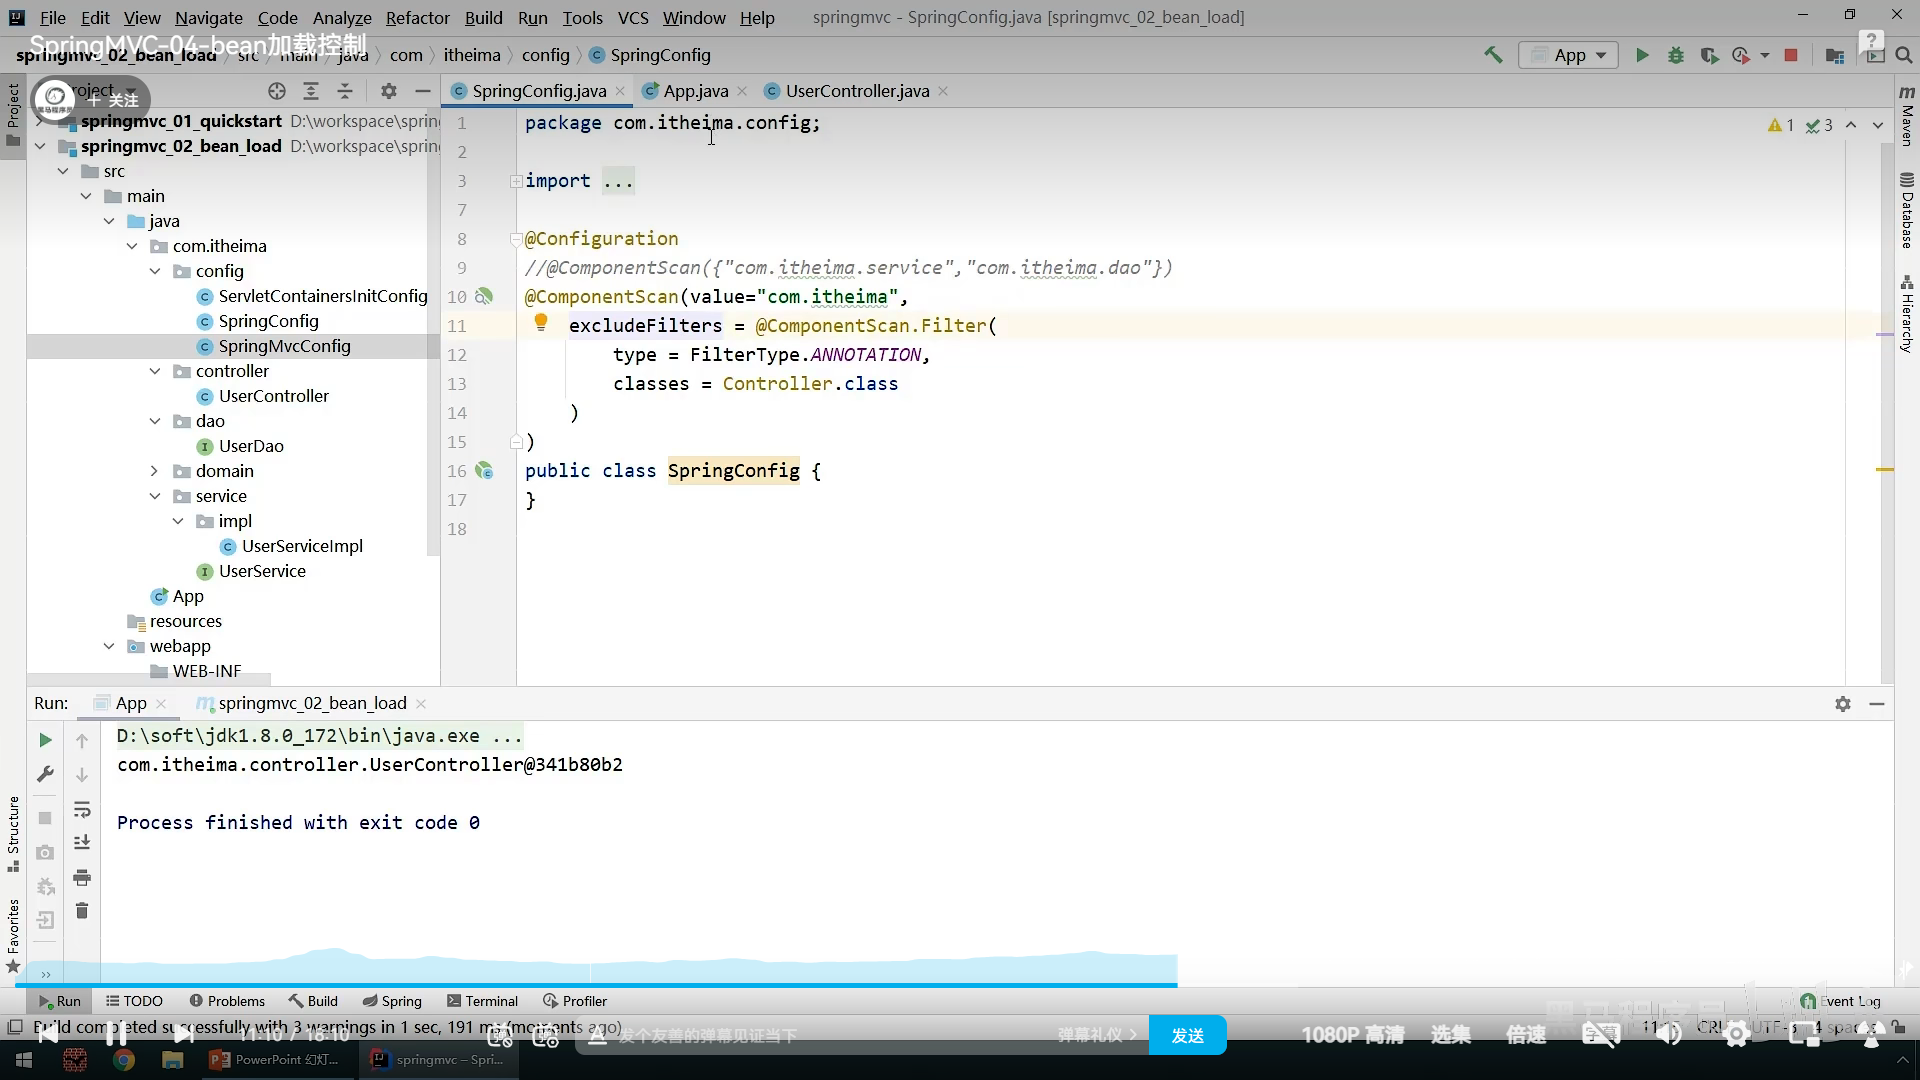Click the Build project hammer icon
This screenshot has height=1080, width=1920.
pos(1493,56)
